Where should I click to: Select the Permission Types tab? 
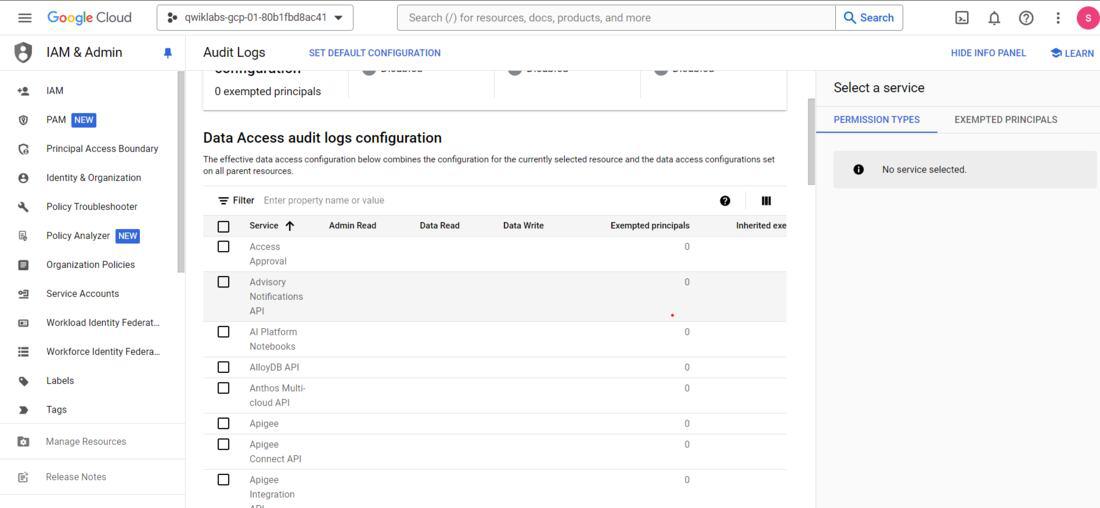pos(876,120)
